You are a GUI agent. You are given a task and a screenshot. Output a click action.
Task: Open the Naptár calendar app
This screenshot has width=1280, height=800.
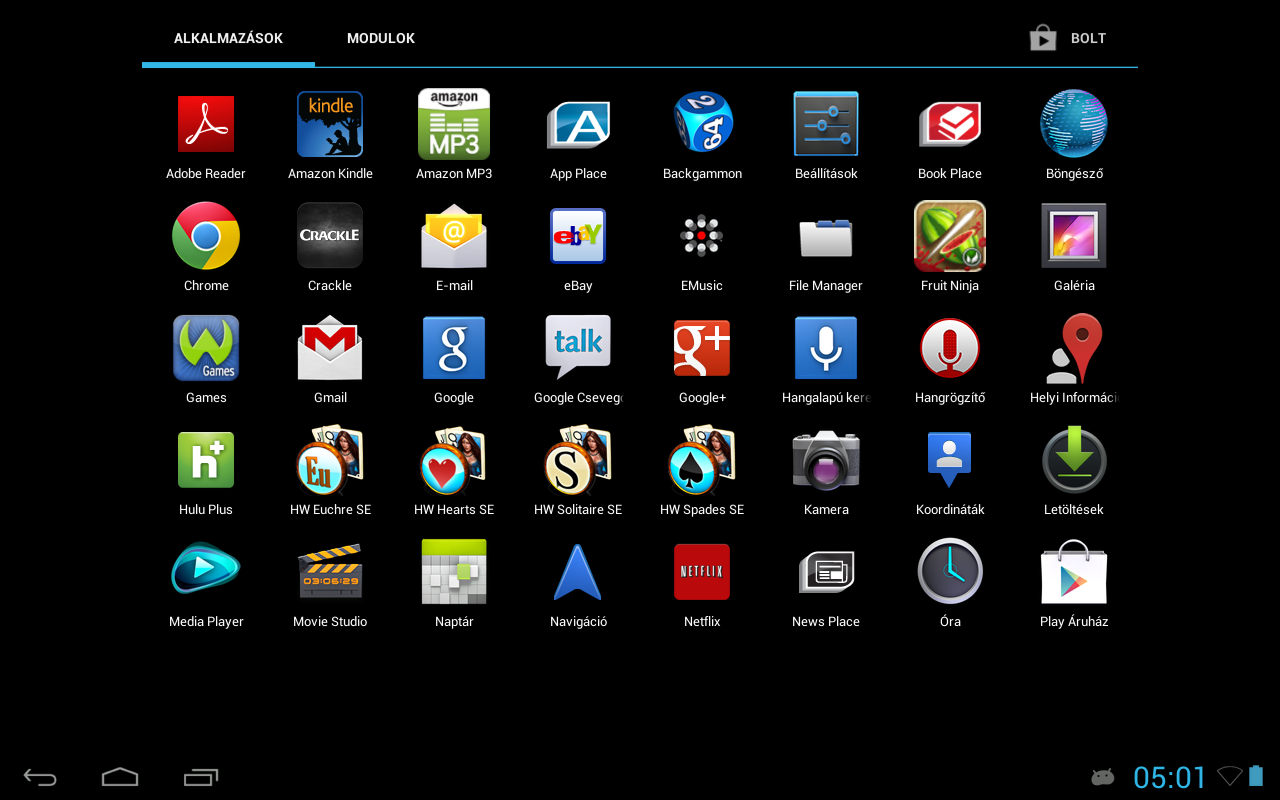454,572
